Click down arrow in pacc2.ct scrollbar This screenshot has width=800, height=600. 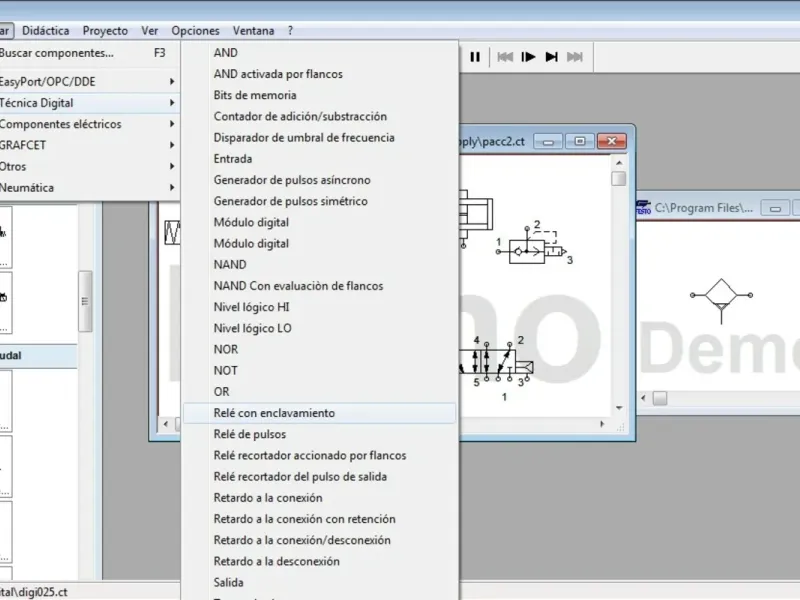619,408
